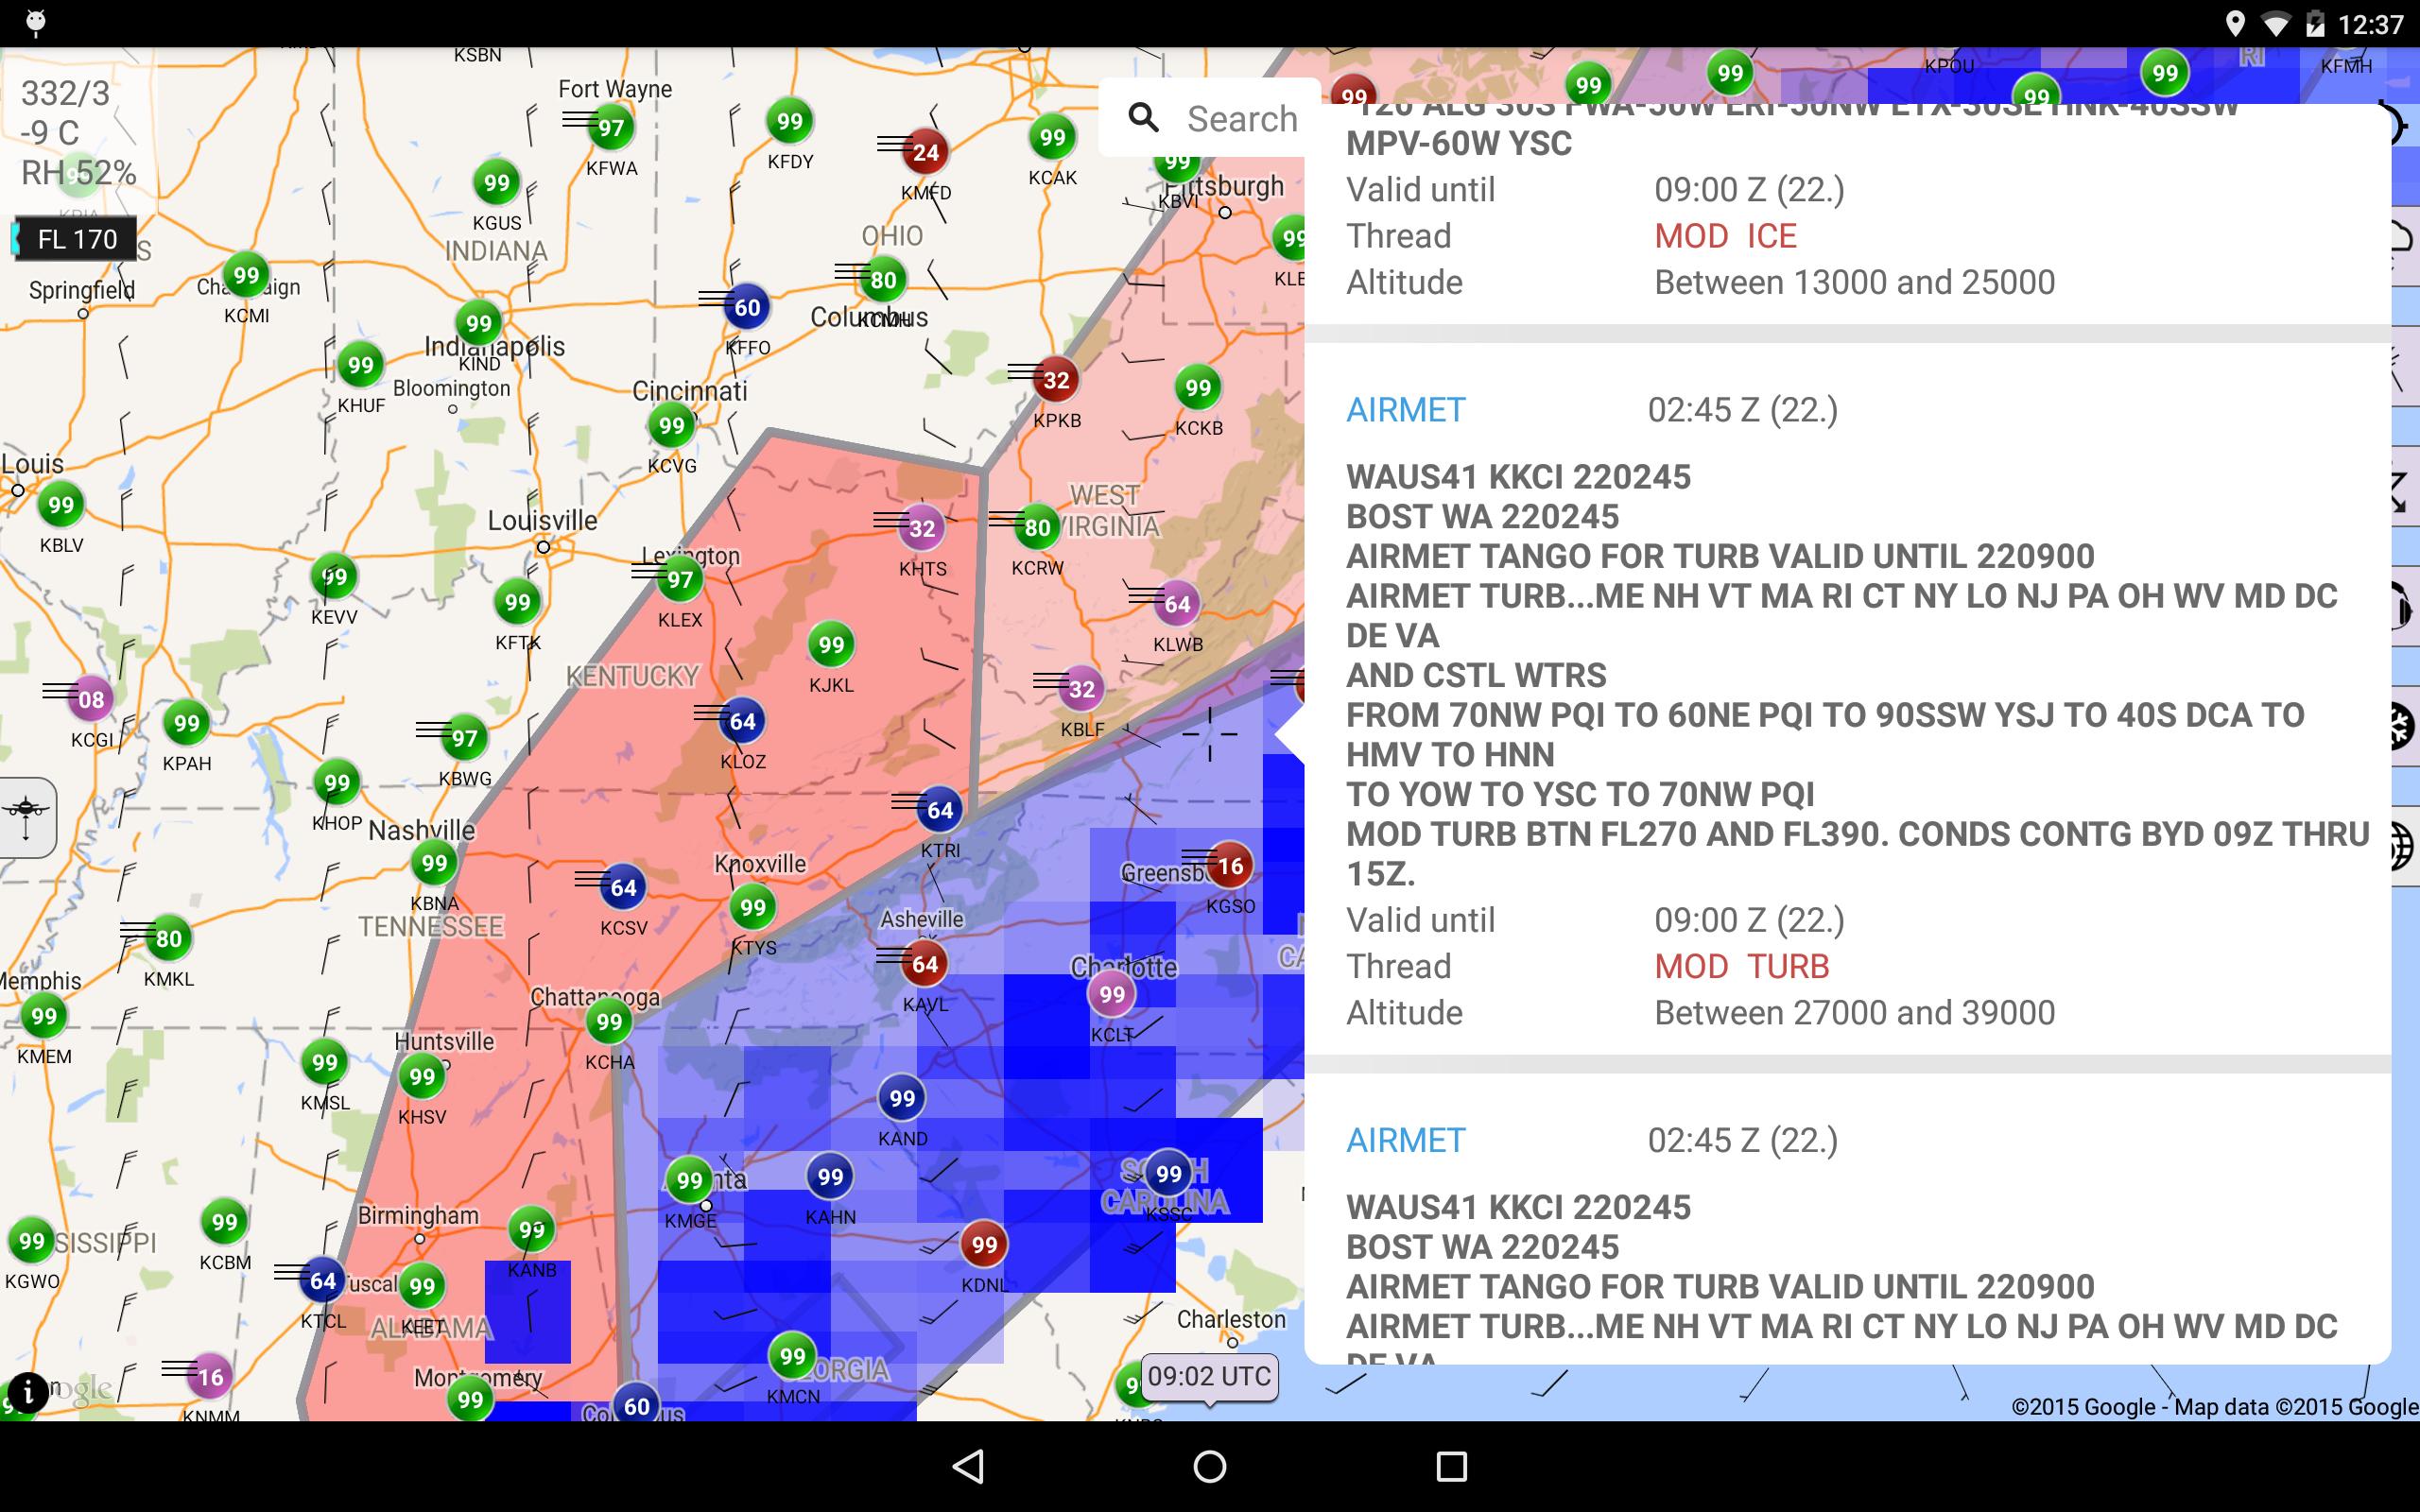This screenshot has height=1512, width=2420.
Task: Select 'Between 13000 and 25000' altitude text
Action: coord(1855,282)
